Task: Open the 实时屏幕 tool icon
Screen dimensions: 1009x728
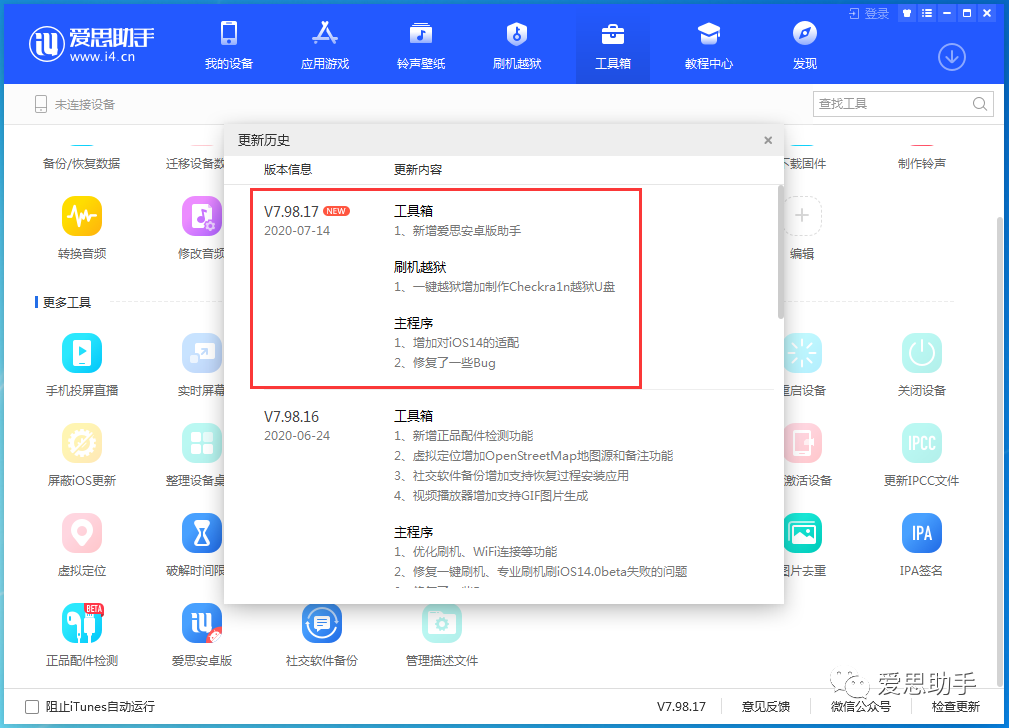Action: point(201,353)
